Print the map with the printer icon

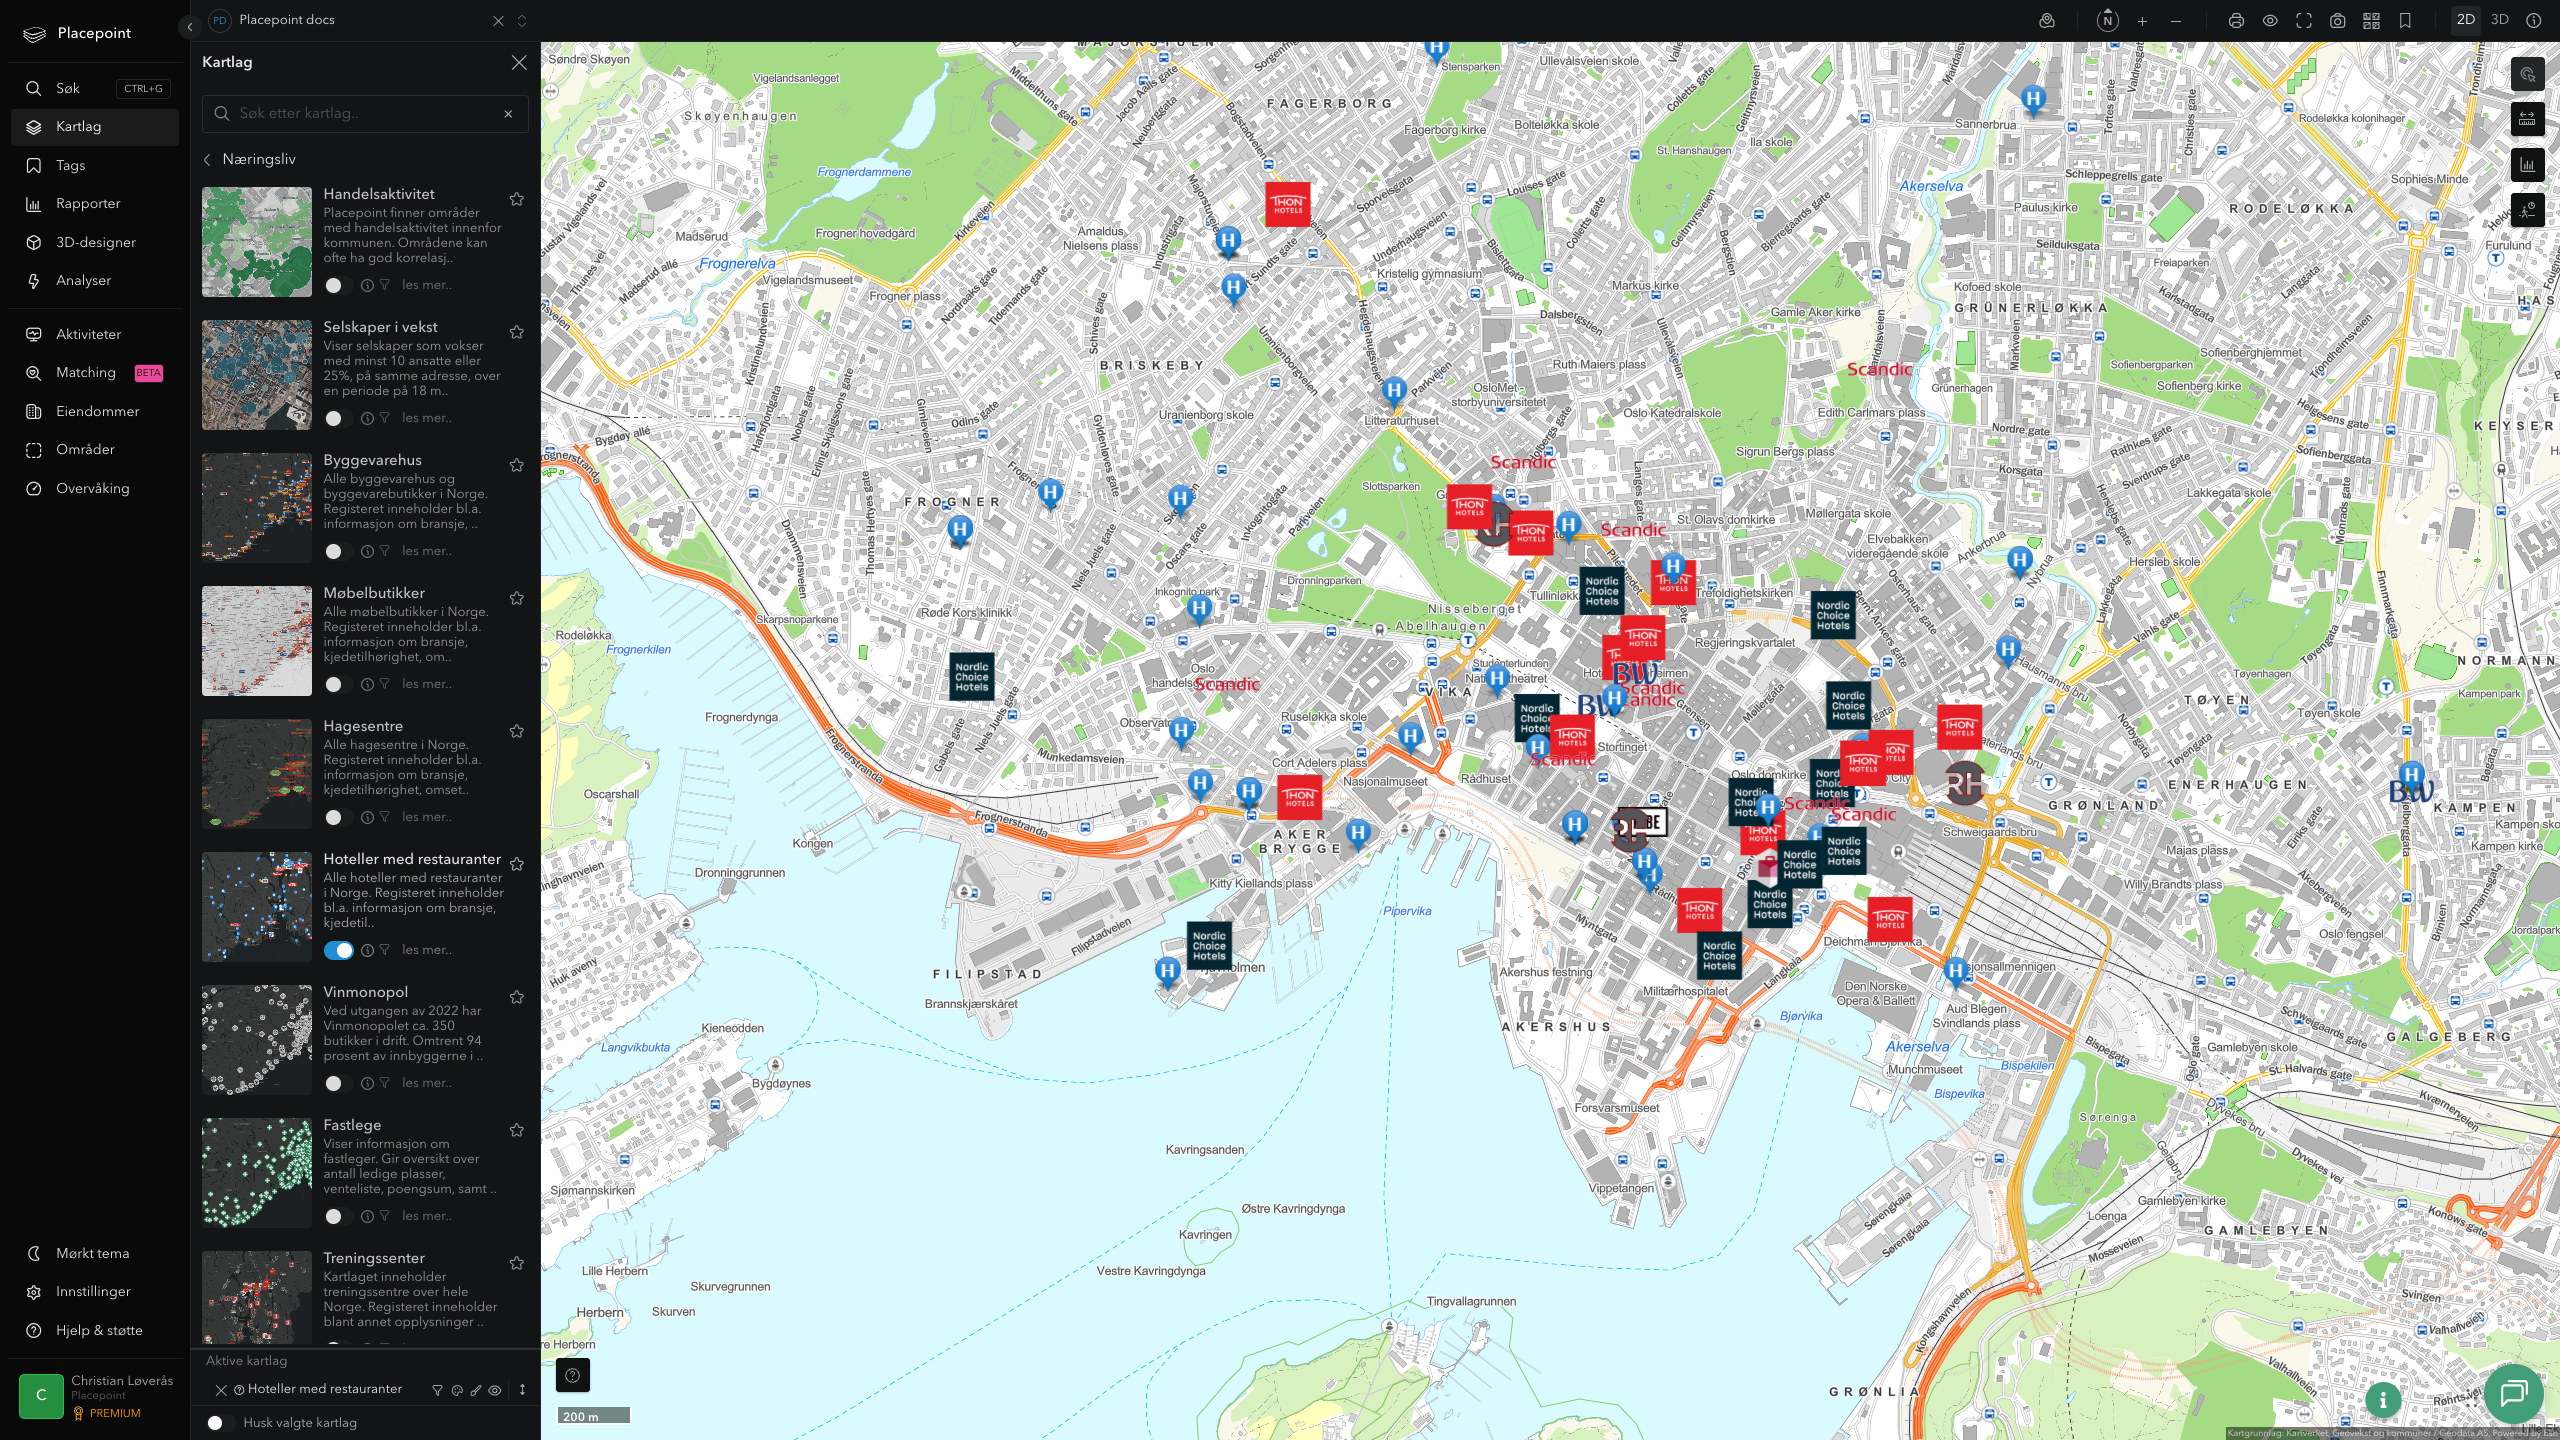[2236, 21]
